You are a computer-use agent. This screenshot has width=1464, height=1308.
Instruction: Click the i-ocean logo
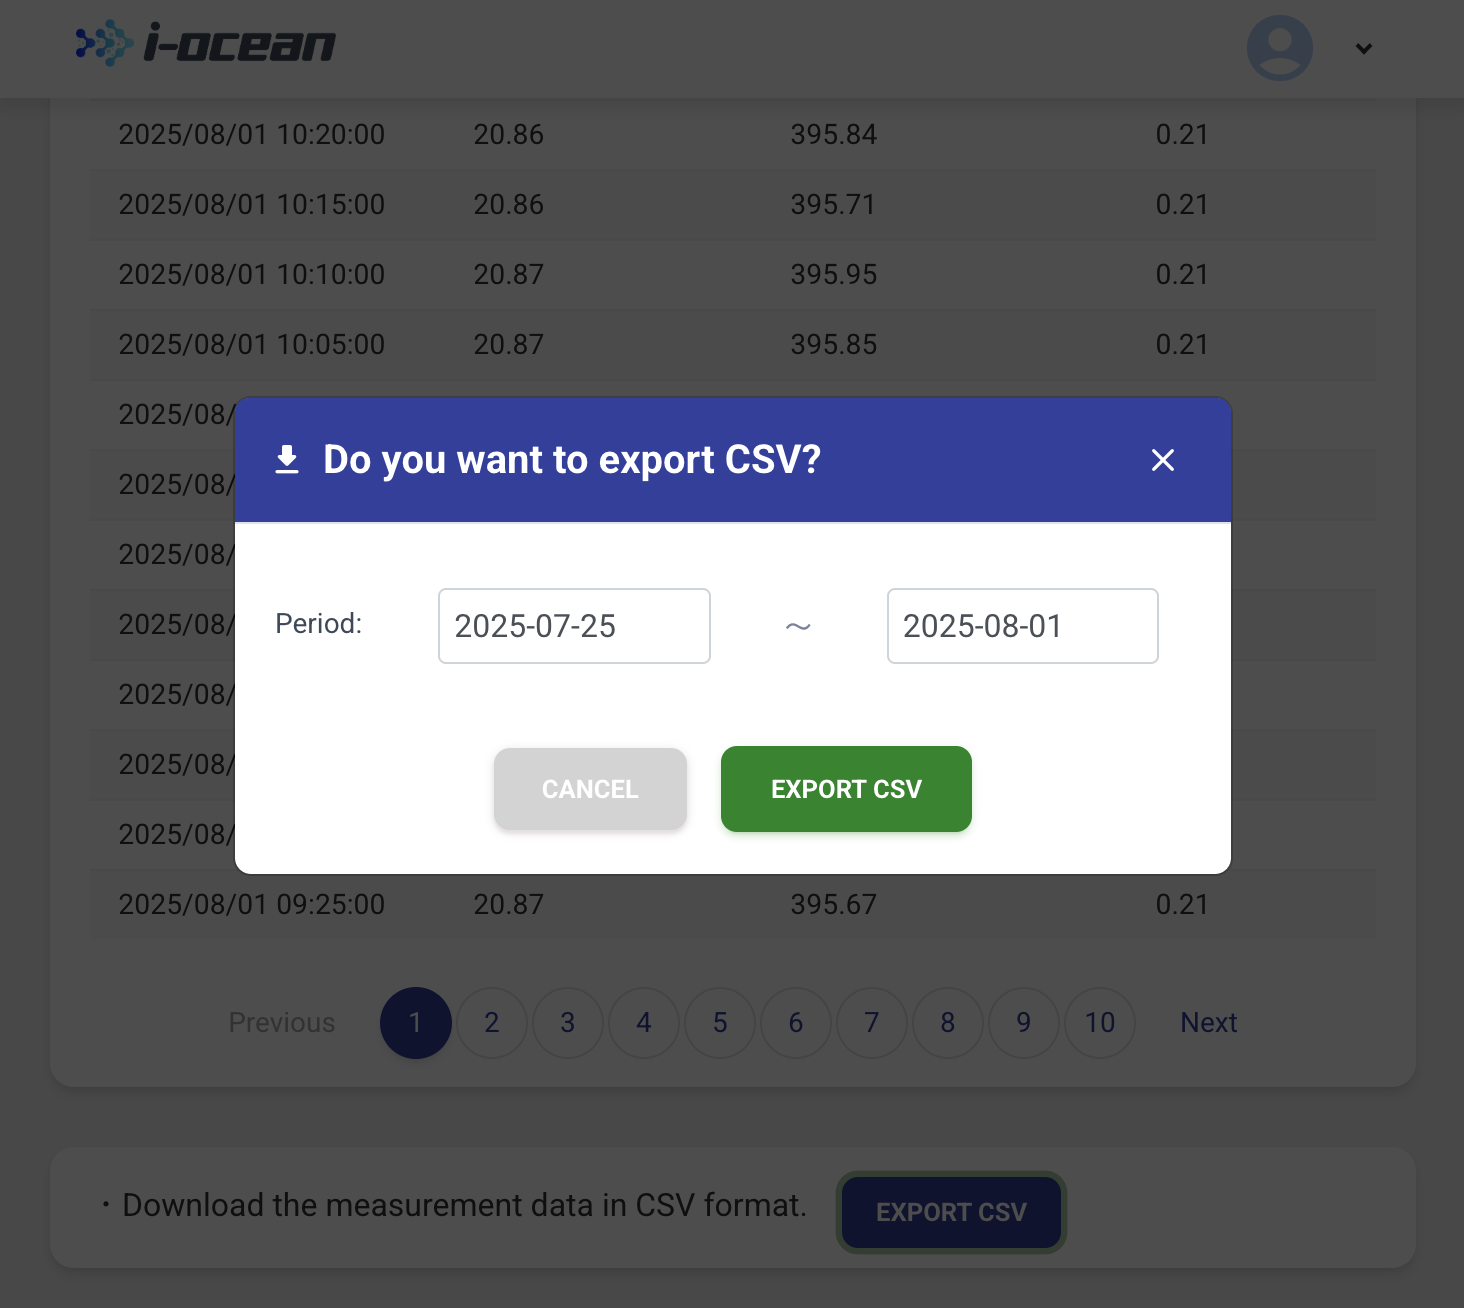(x=205, y=44)
